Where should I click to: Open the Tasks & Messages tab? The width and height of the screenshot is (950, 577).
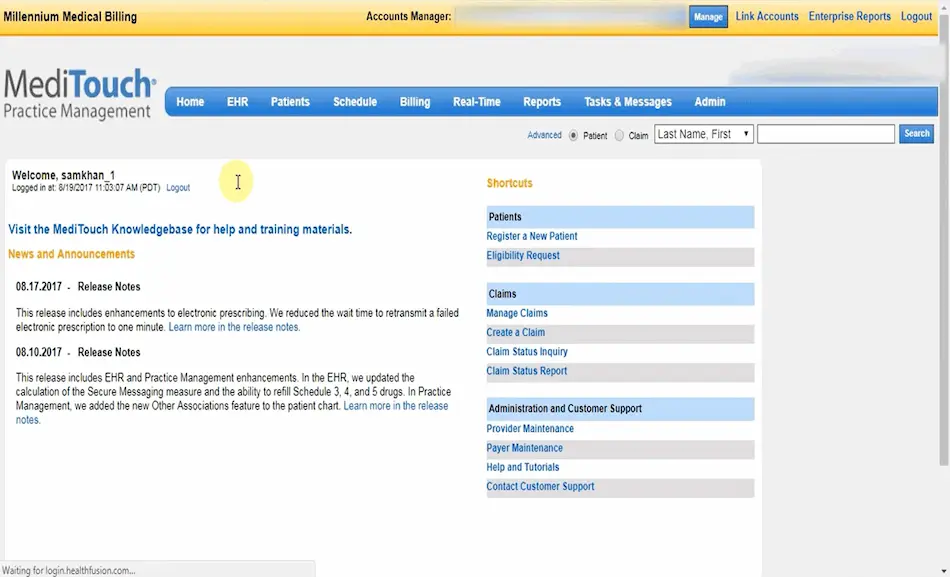coord(627,101)
